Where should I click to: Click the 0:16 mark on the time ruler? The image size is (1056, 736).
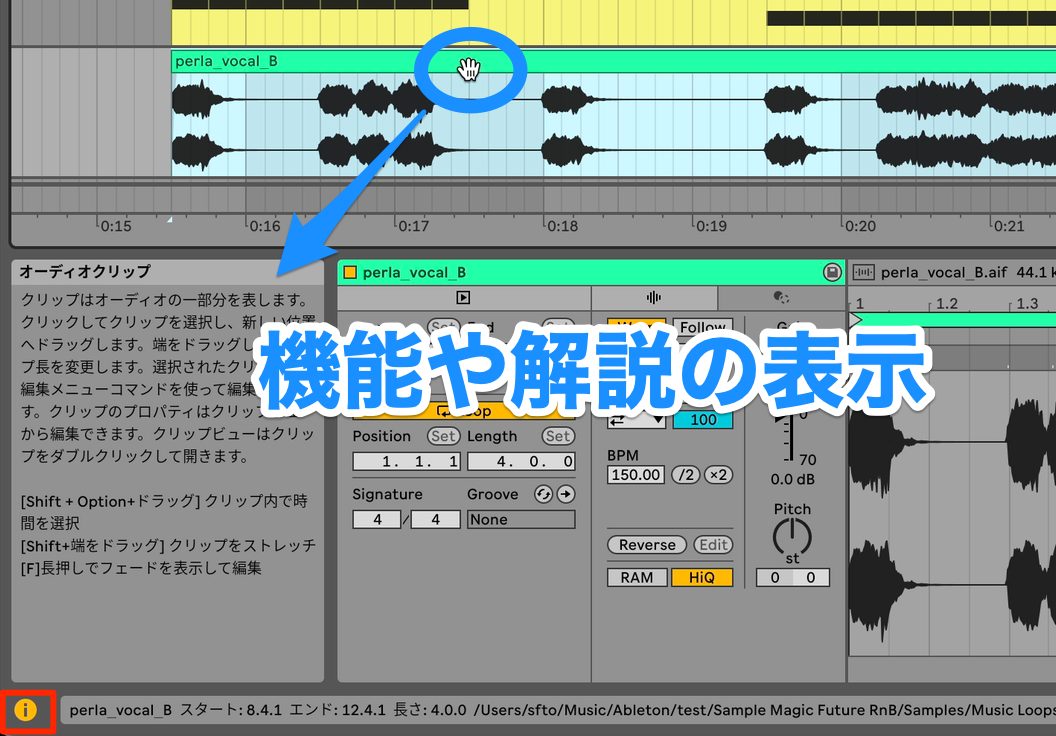click(265, 226)
